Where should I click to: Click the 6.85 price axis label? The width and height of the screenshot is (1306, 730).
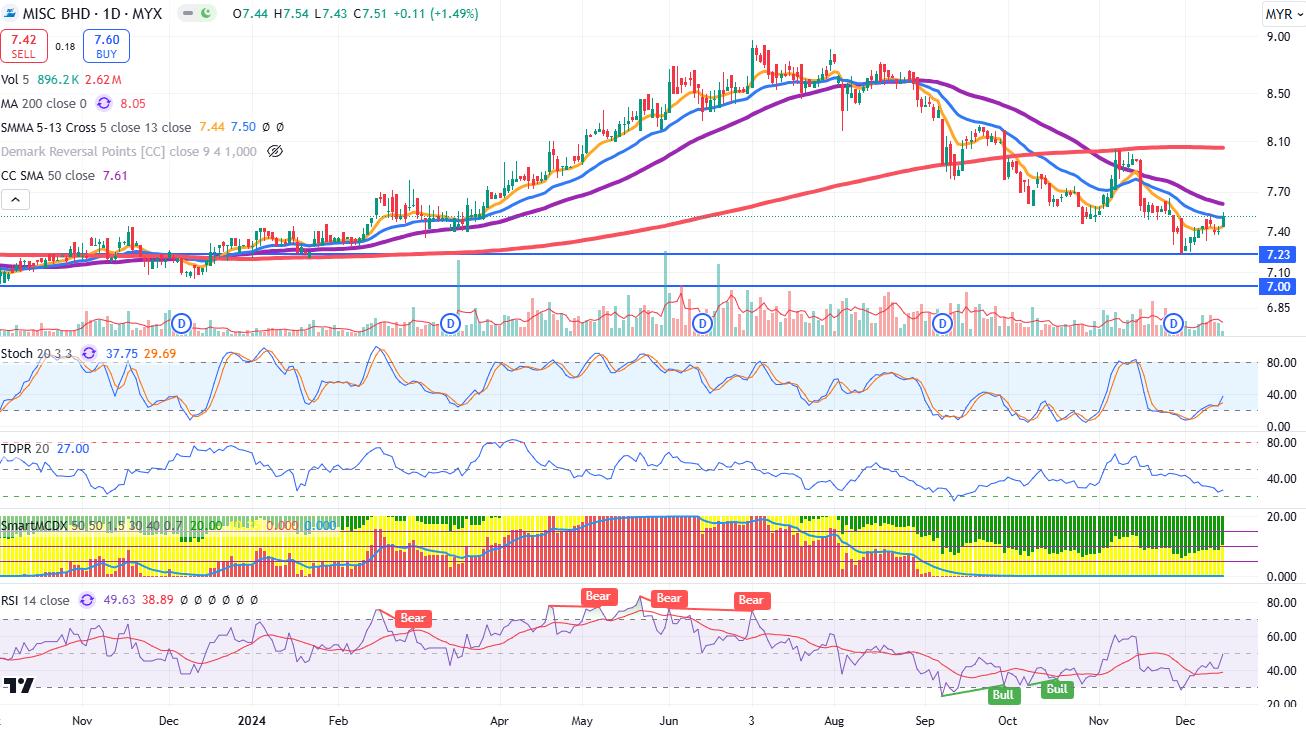tap(1279, 308)
